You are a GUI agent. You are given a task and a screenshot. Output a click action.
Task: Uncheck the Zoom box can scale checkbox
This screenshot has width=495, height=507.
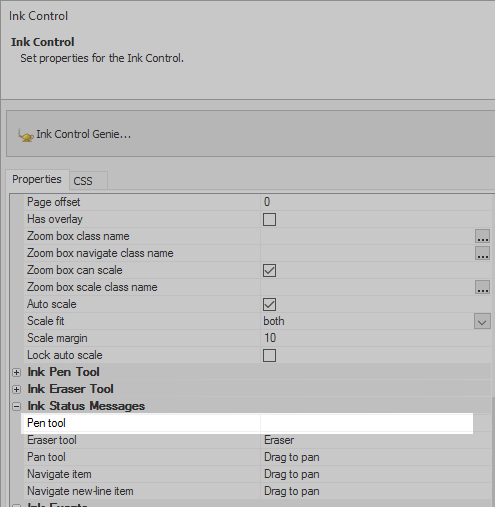(269, 270)
